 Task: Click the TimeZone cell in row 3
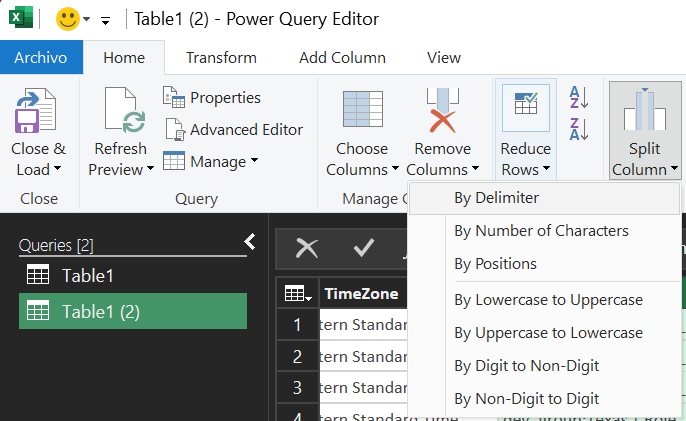click(364, 388)
